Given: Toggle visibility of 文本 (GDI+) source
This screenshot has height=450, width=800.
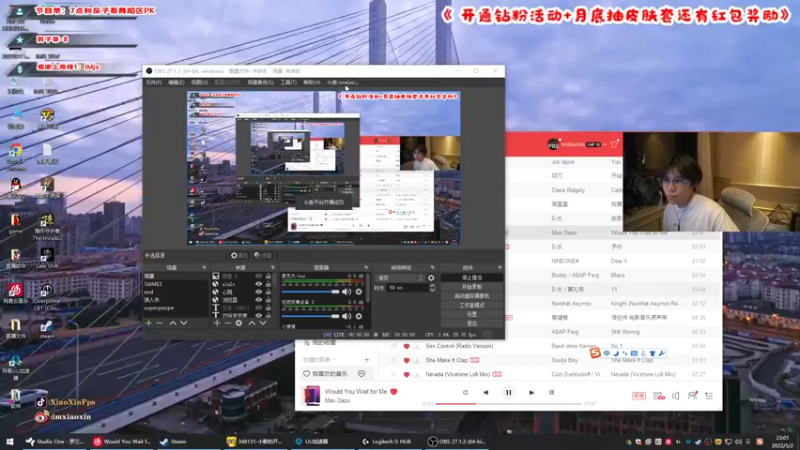Looking at the screenshot, I should [x=259, y=308].
